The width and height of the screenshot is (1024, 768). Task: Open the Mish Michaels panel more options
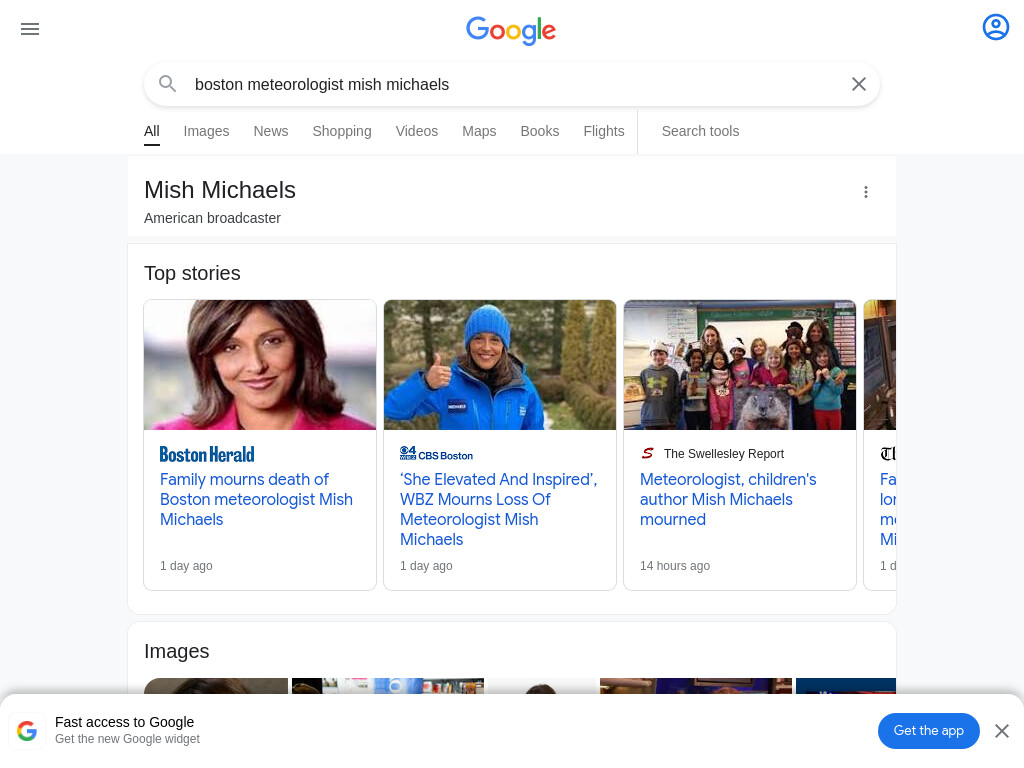tap(865, 192)
